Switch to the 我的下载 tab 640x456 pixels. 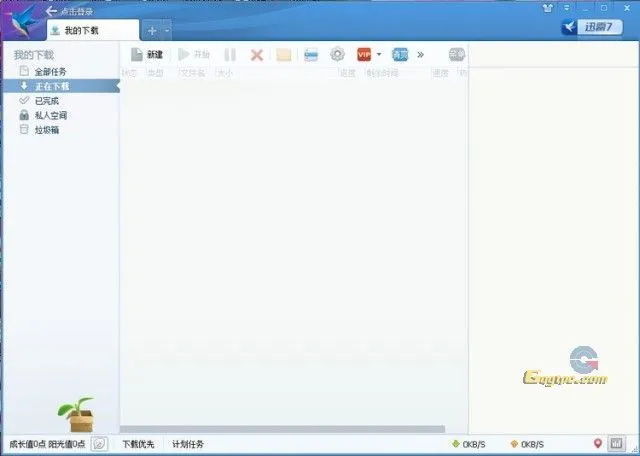(80, 31)
